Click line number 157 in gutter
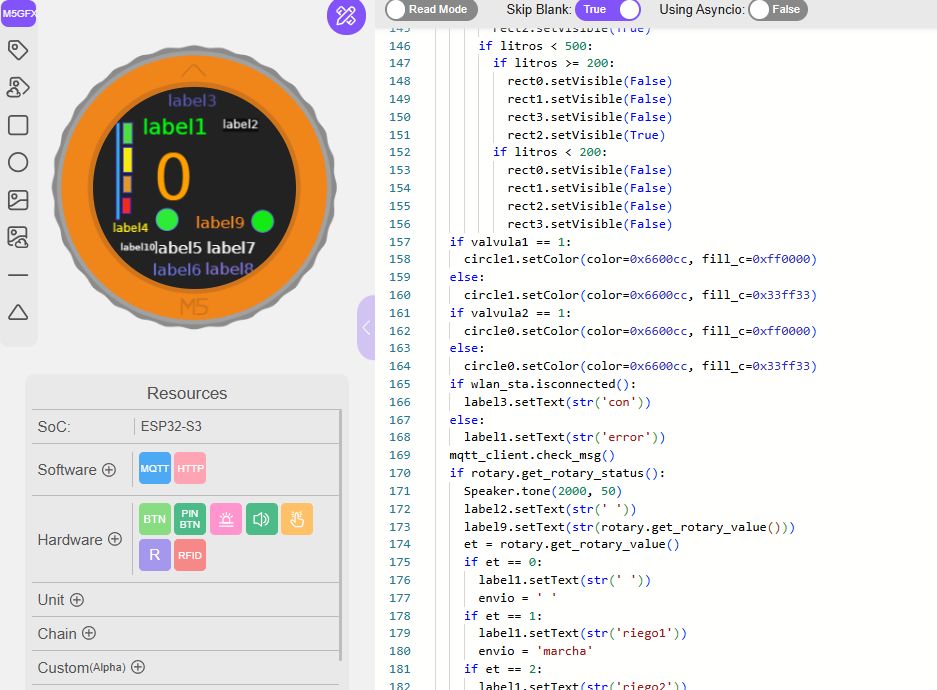Viewport: 937px width, 690px height. [400, 242]
